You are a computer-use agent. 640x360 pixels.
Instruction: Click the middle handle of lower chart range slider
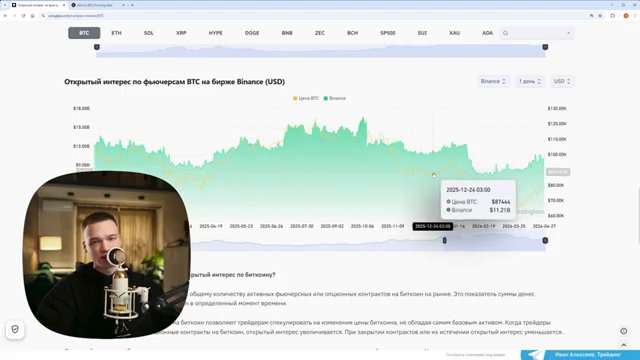pos(444,240)
